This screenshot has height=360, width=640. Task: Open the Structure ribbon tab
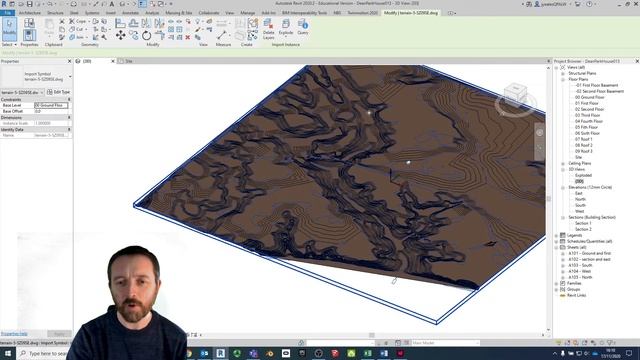click(56, 13)
